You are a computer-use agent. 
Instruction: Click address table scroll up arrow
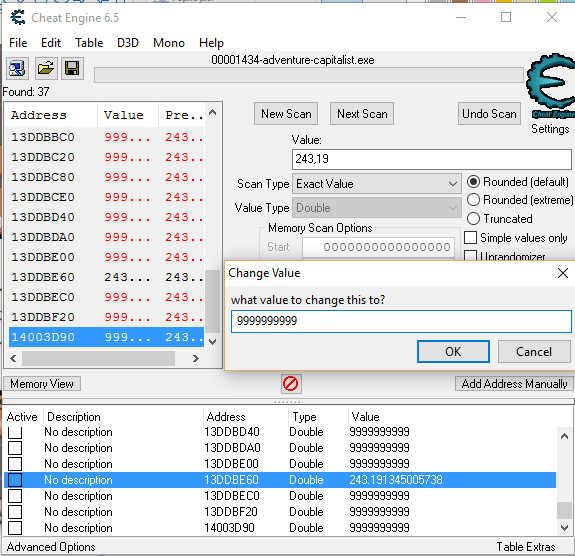coord(564,436)
